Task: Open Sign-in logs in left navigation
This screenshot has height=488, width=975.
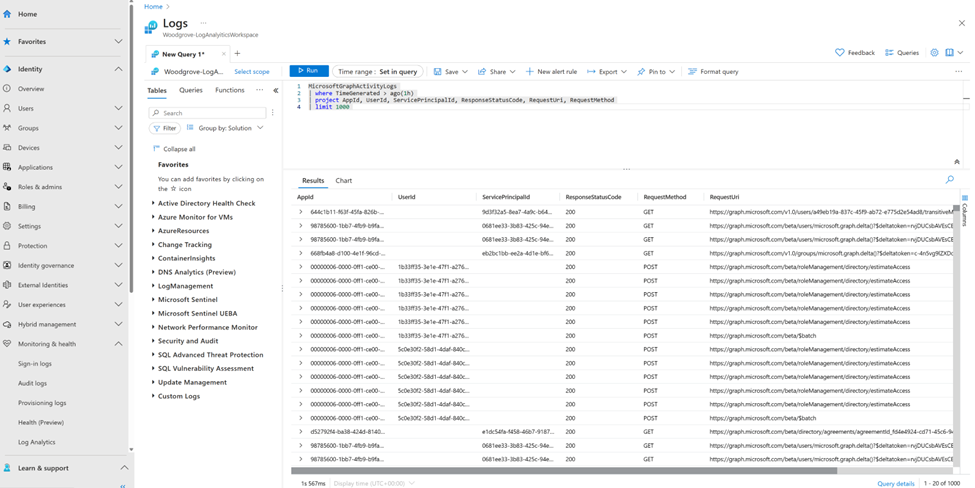Action: pos(35,364)
